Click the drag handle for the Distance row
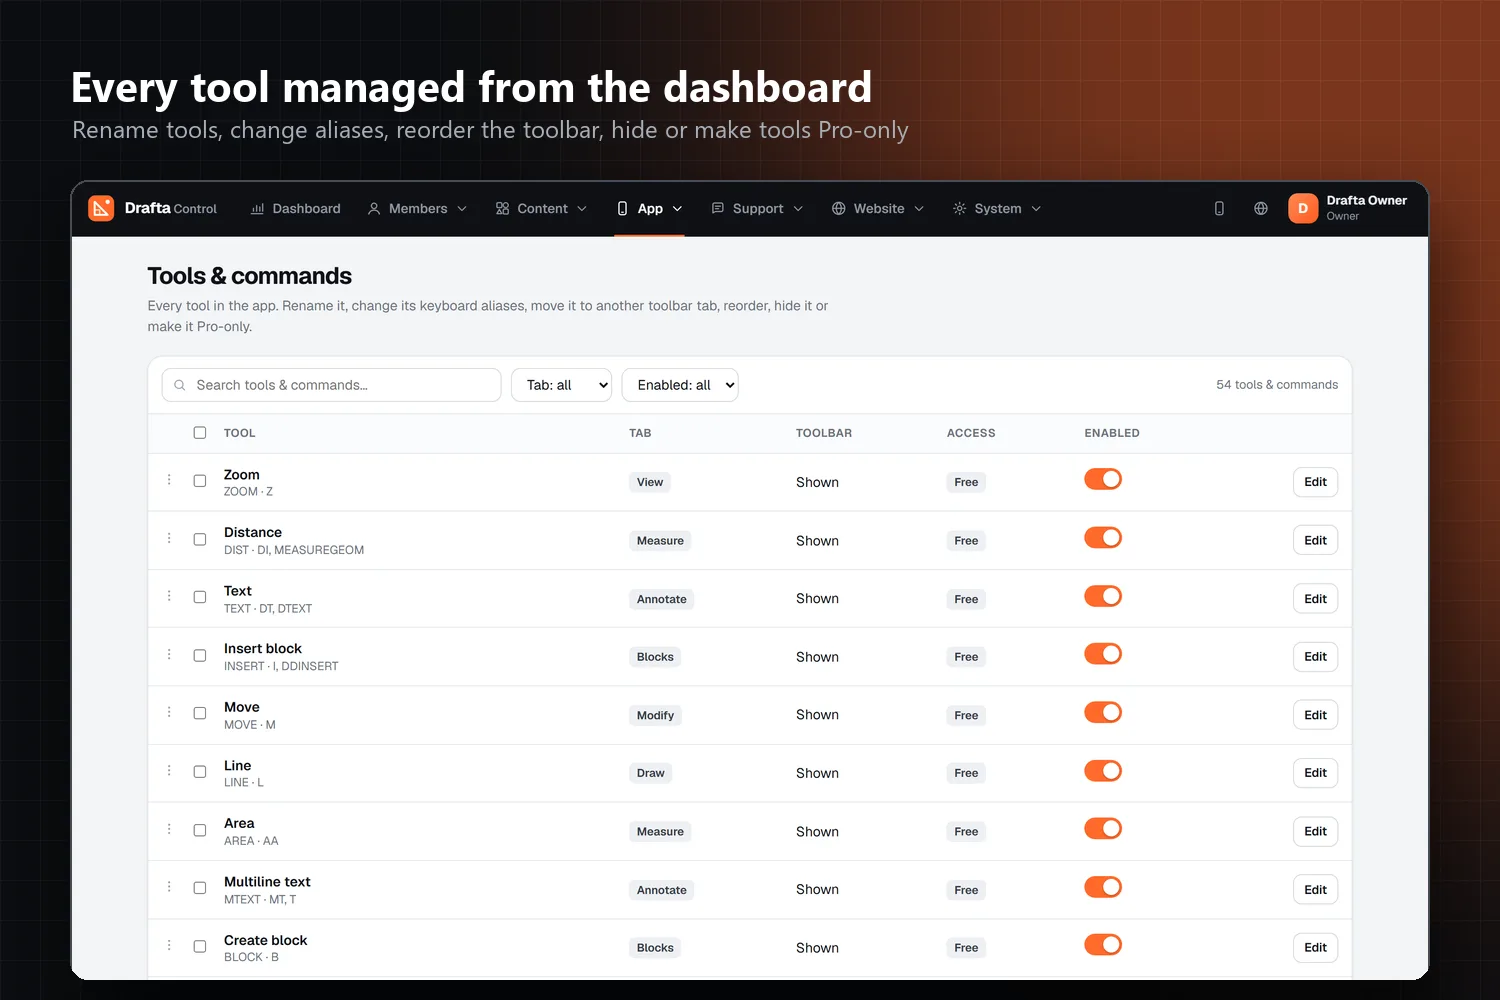 pyautogui.click(x=169, y=538)
